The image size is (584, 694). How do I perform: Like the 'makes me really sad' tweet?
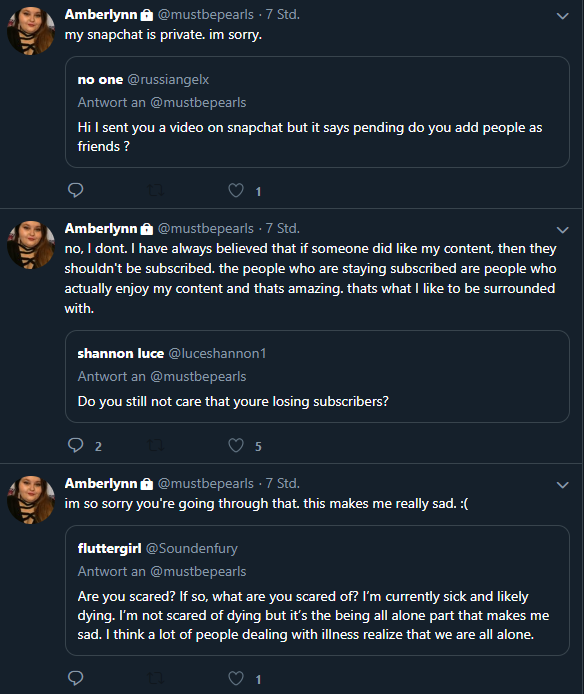point(236,678)
